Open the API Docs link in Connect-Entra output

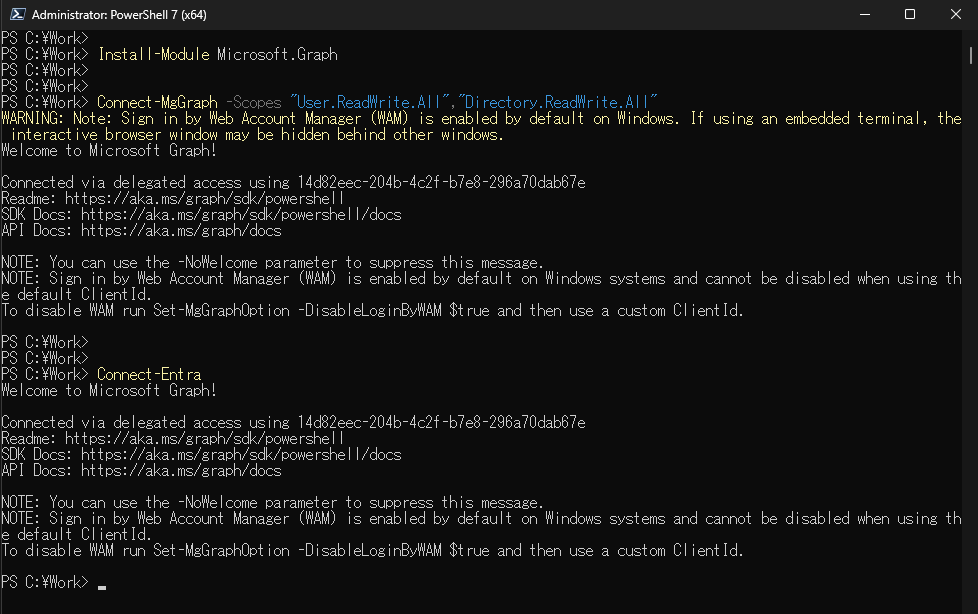(181, 471)
